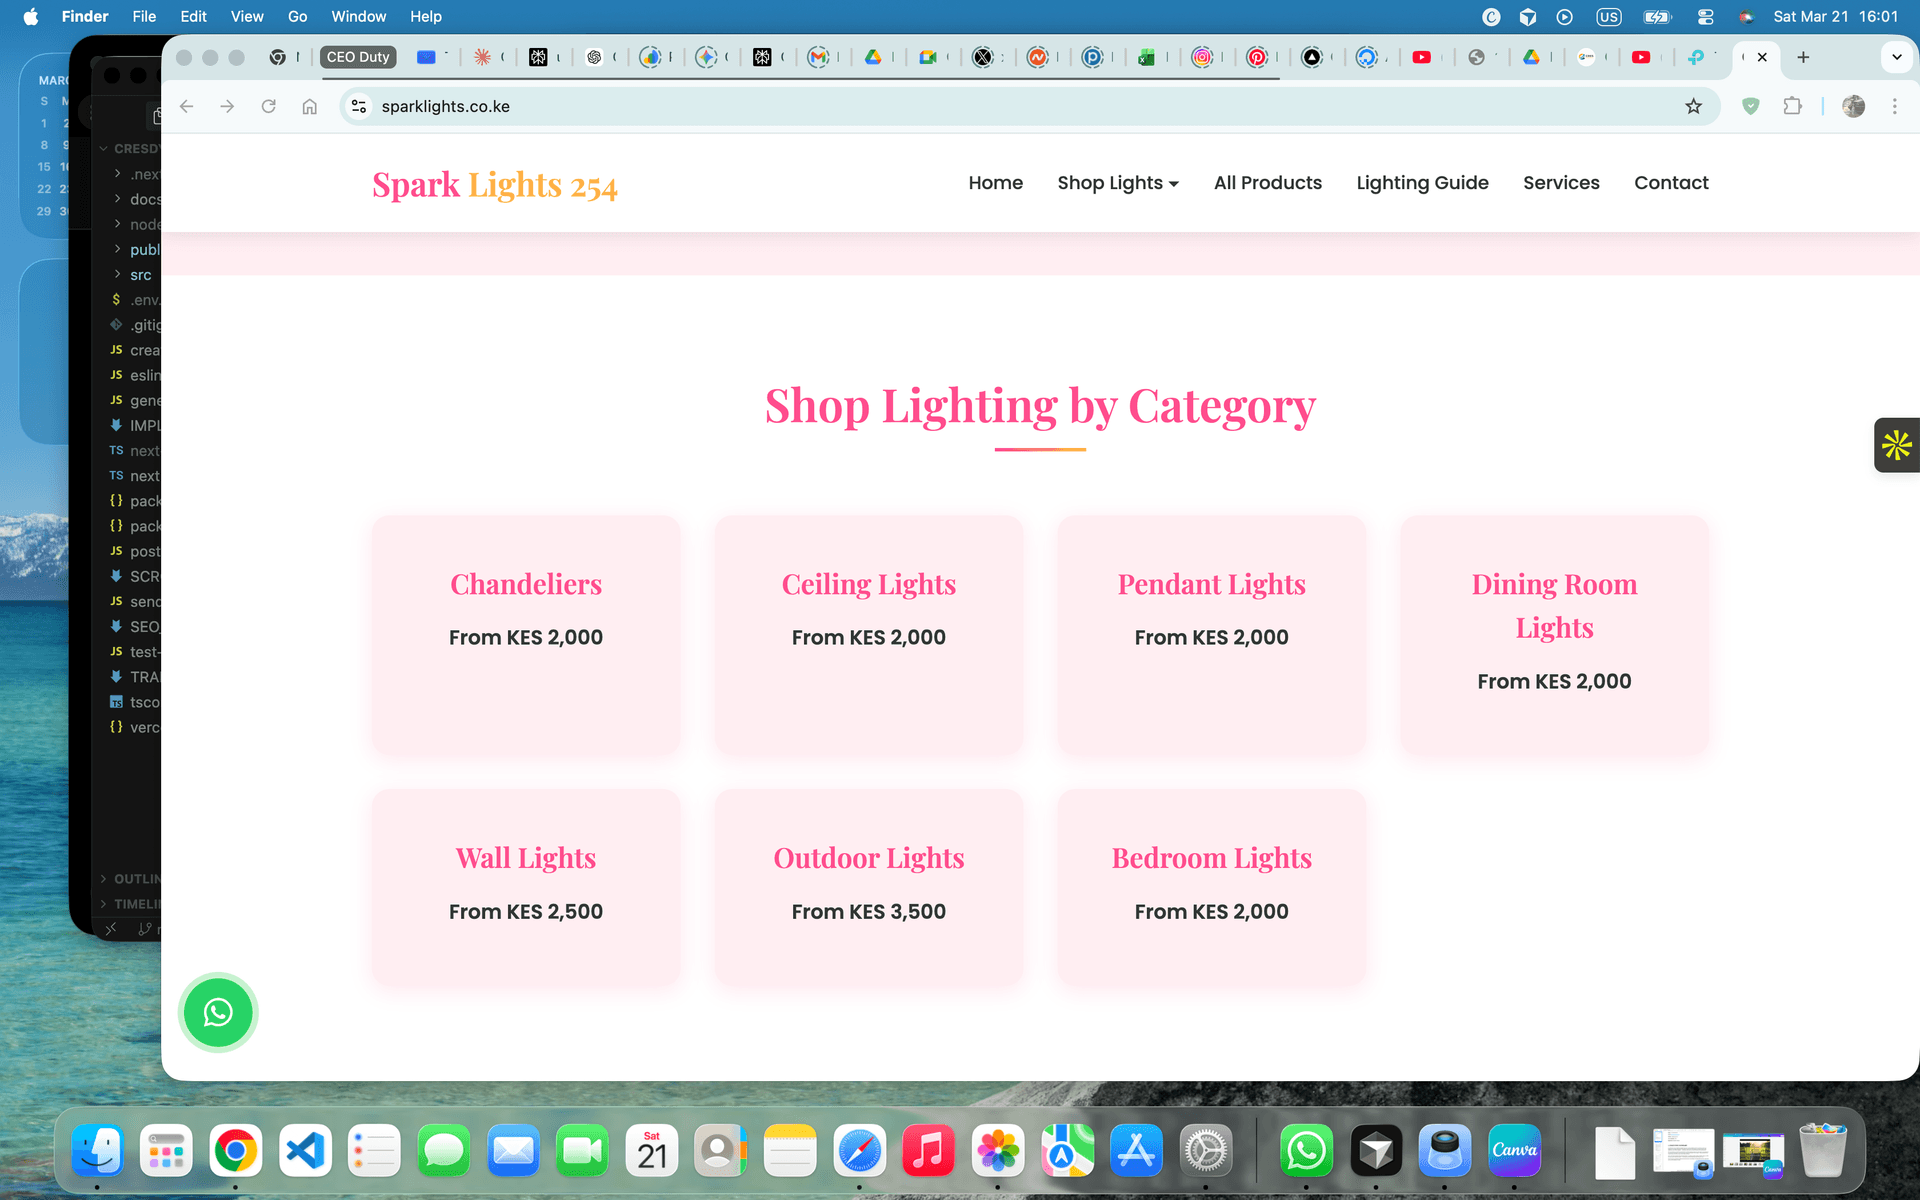This screenshot has height=1200, width=1920.
Task: Open the Outdoor Lights category card
Action: [x=868, y=888]
